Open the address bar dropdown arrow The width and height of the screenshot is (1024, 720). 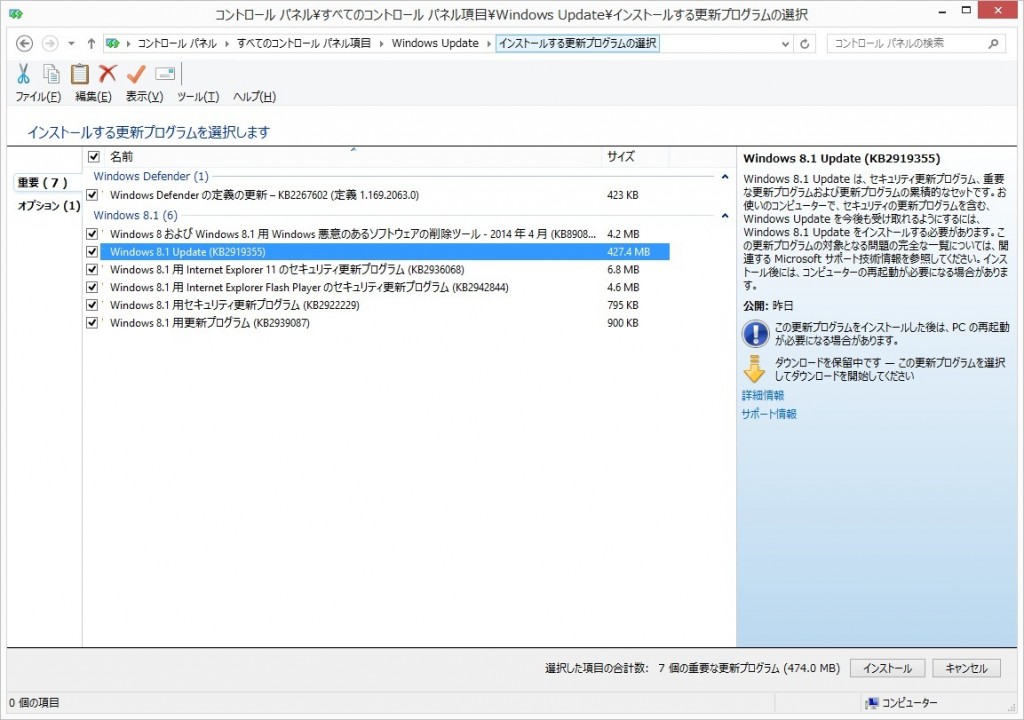click(x=783, y=43)
